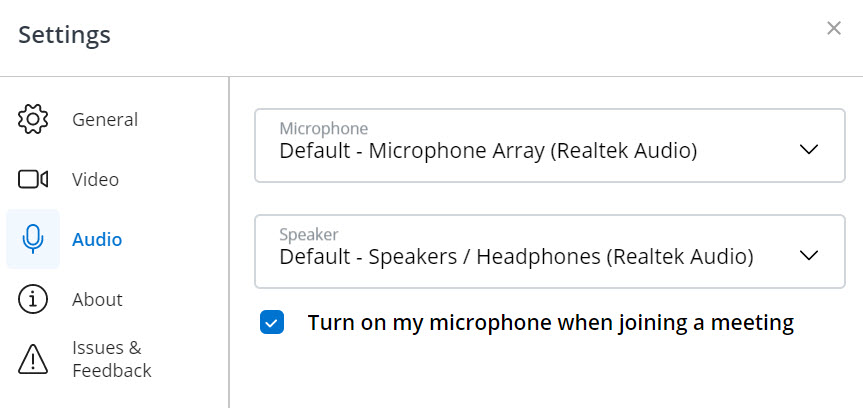The width and height of the screenshot is (863, 408).
Task: Click the Settings dialog title
Action: 64,35
